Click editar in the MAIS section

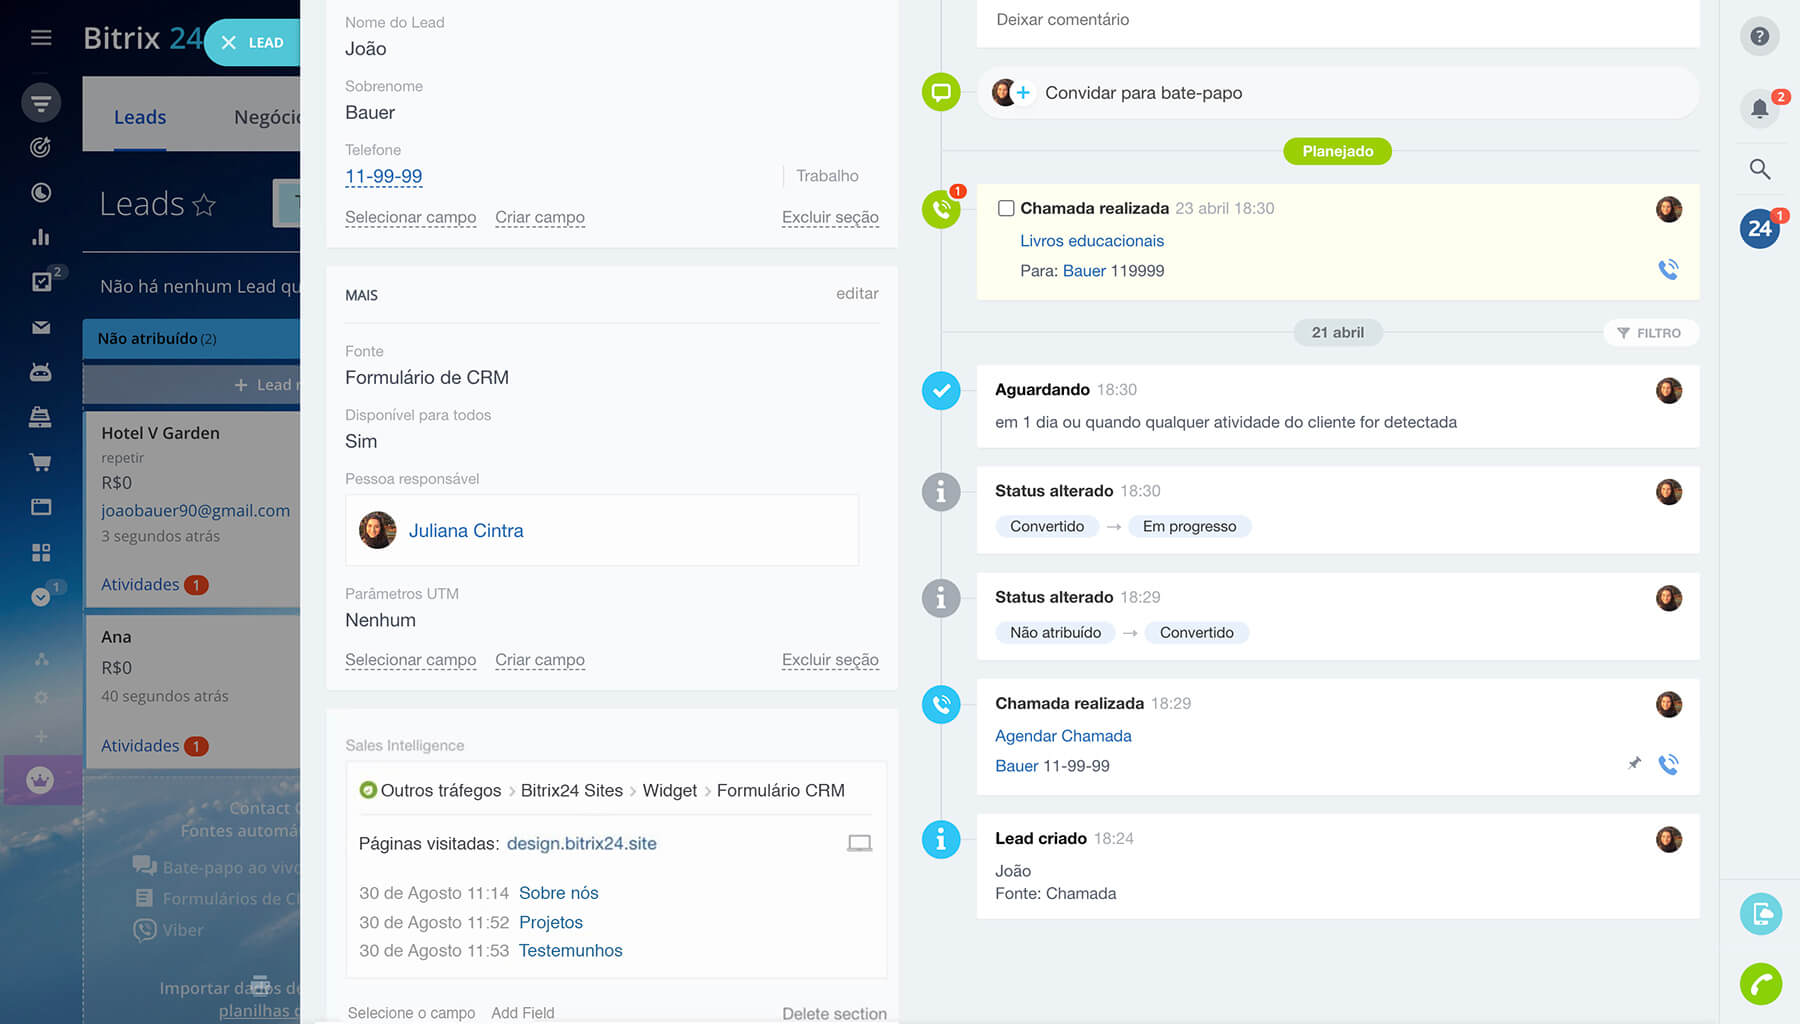[856, 293]
